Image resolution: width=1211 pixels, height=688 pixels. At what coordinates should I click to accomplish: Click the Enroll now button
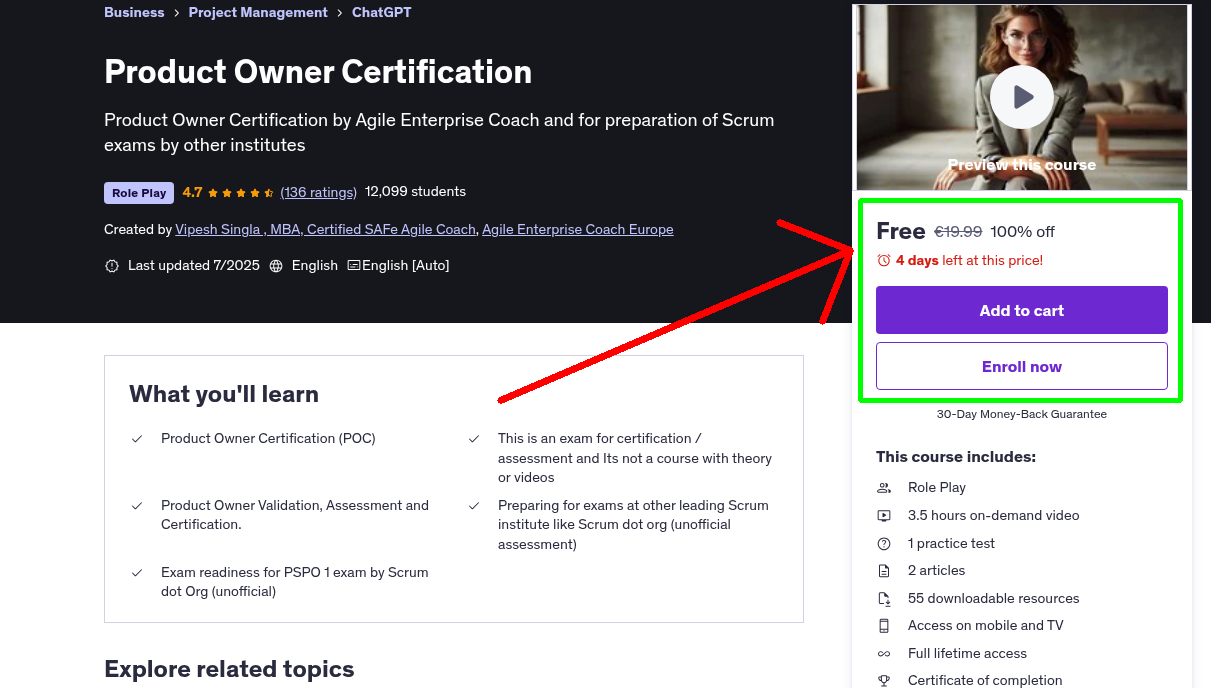pos(1022,366)
